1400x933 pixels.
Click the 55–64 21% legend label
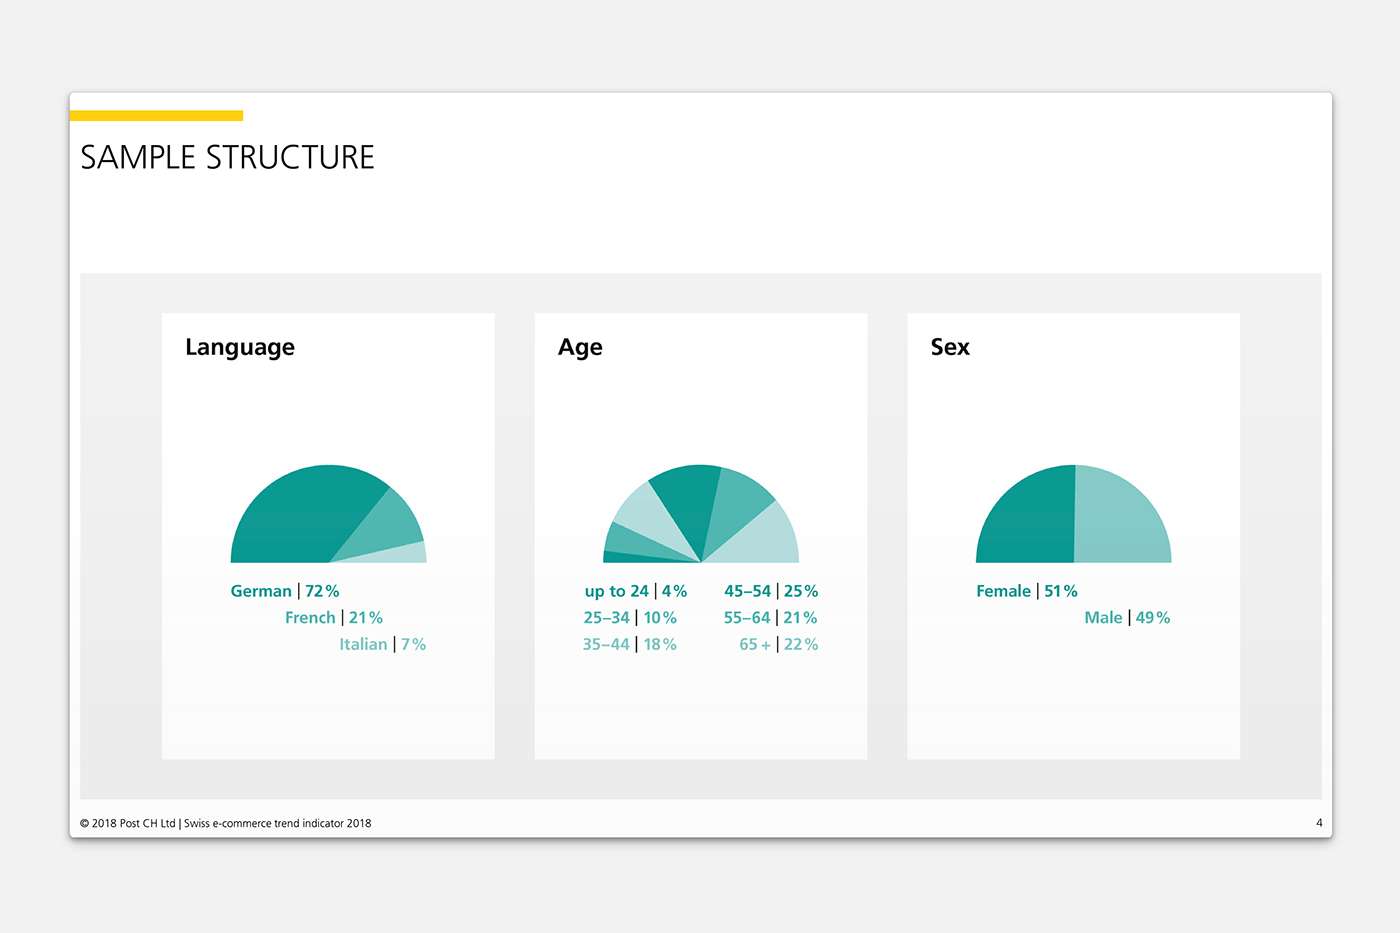771,618
